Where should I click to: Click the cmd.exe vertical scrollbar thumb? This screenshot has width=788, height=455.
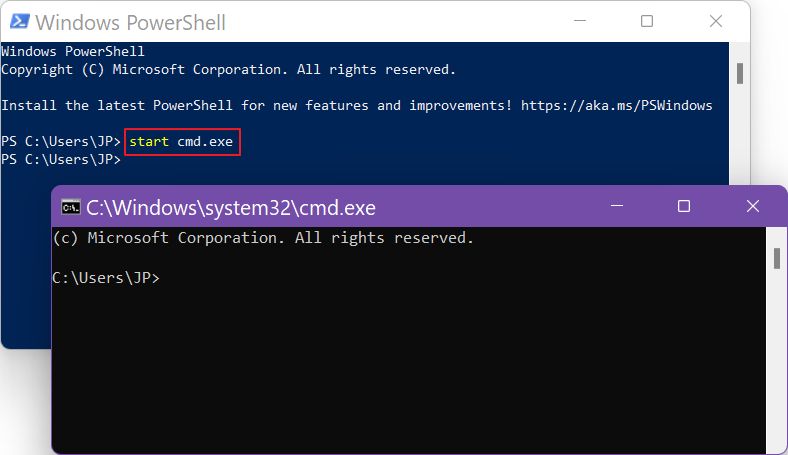coord(777,258)
